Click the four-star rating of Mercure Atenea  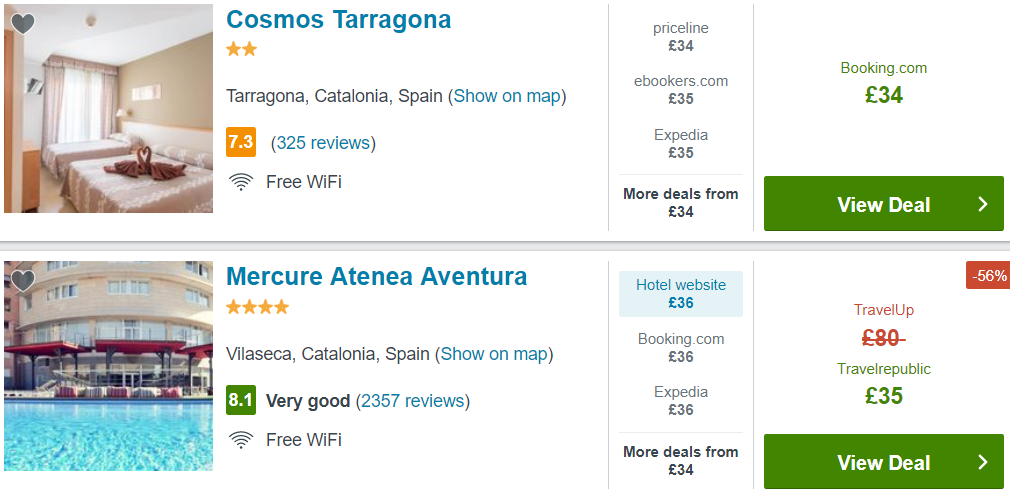click(258, 307)
